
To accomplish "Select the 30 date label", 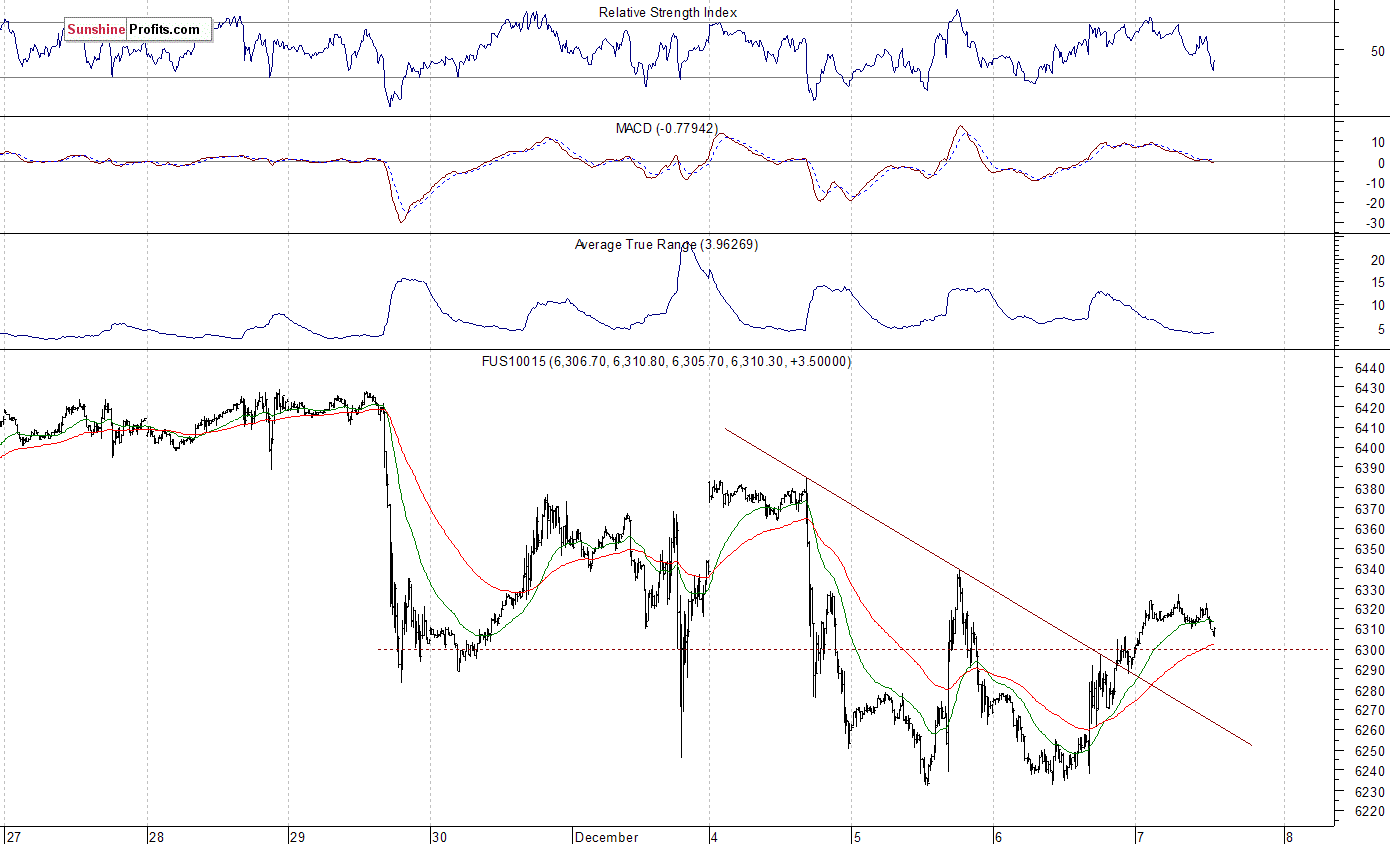I will click(439, 836).
